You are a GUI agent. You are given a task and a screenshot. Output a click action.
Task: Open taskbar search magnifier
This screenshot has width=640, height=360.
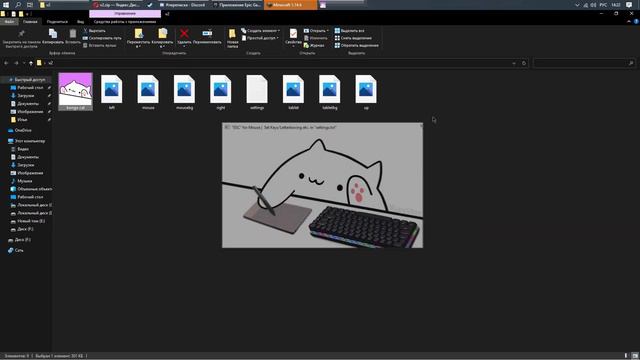pyautogui.click(x=18, y=5)
